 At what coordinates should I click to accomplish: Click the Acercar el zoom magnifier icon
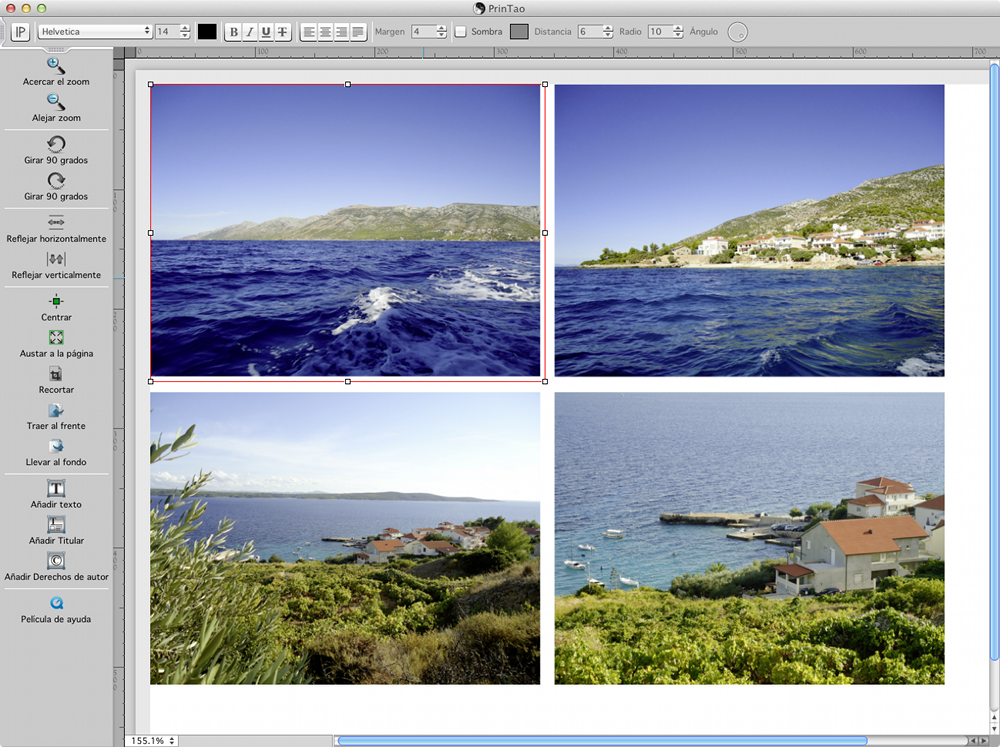[x=56, y=66]
